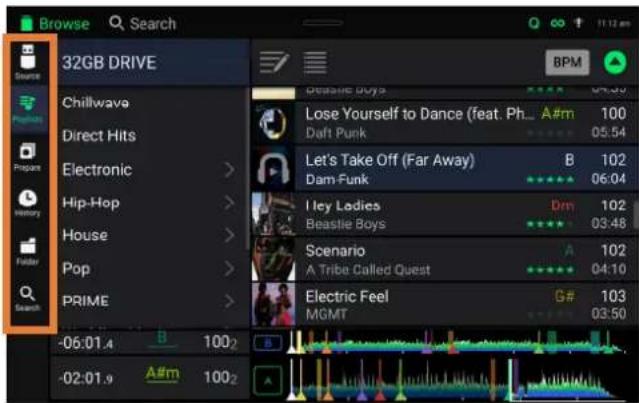The width and height of the screenshot is (639, 403).
Task: Click the headphones preview play artwork
Action: coord(273,169)
